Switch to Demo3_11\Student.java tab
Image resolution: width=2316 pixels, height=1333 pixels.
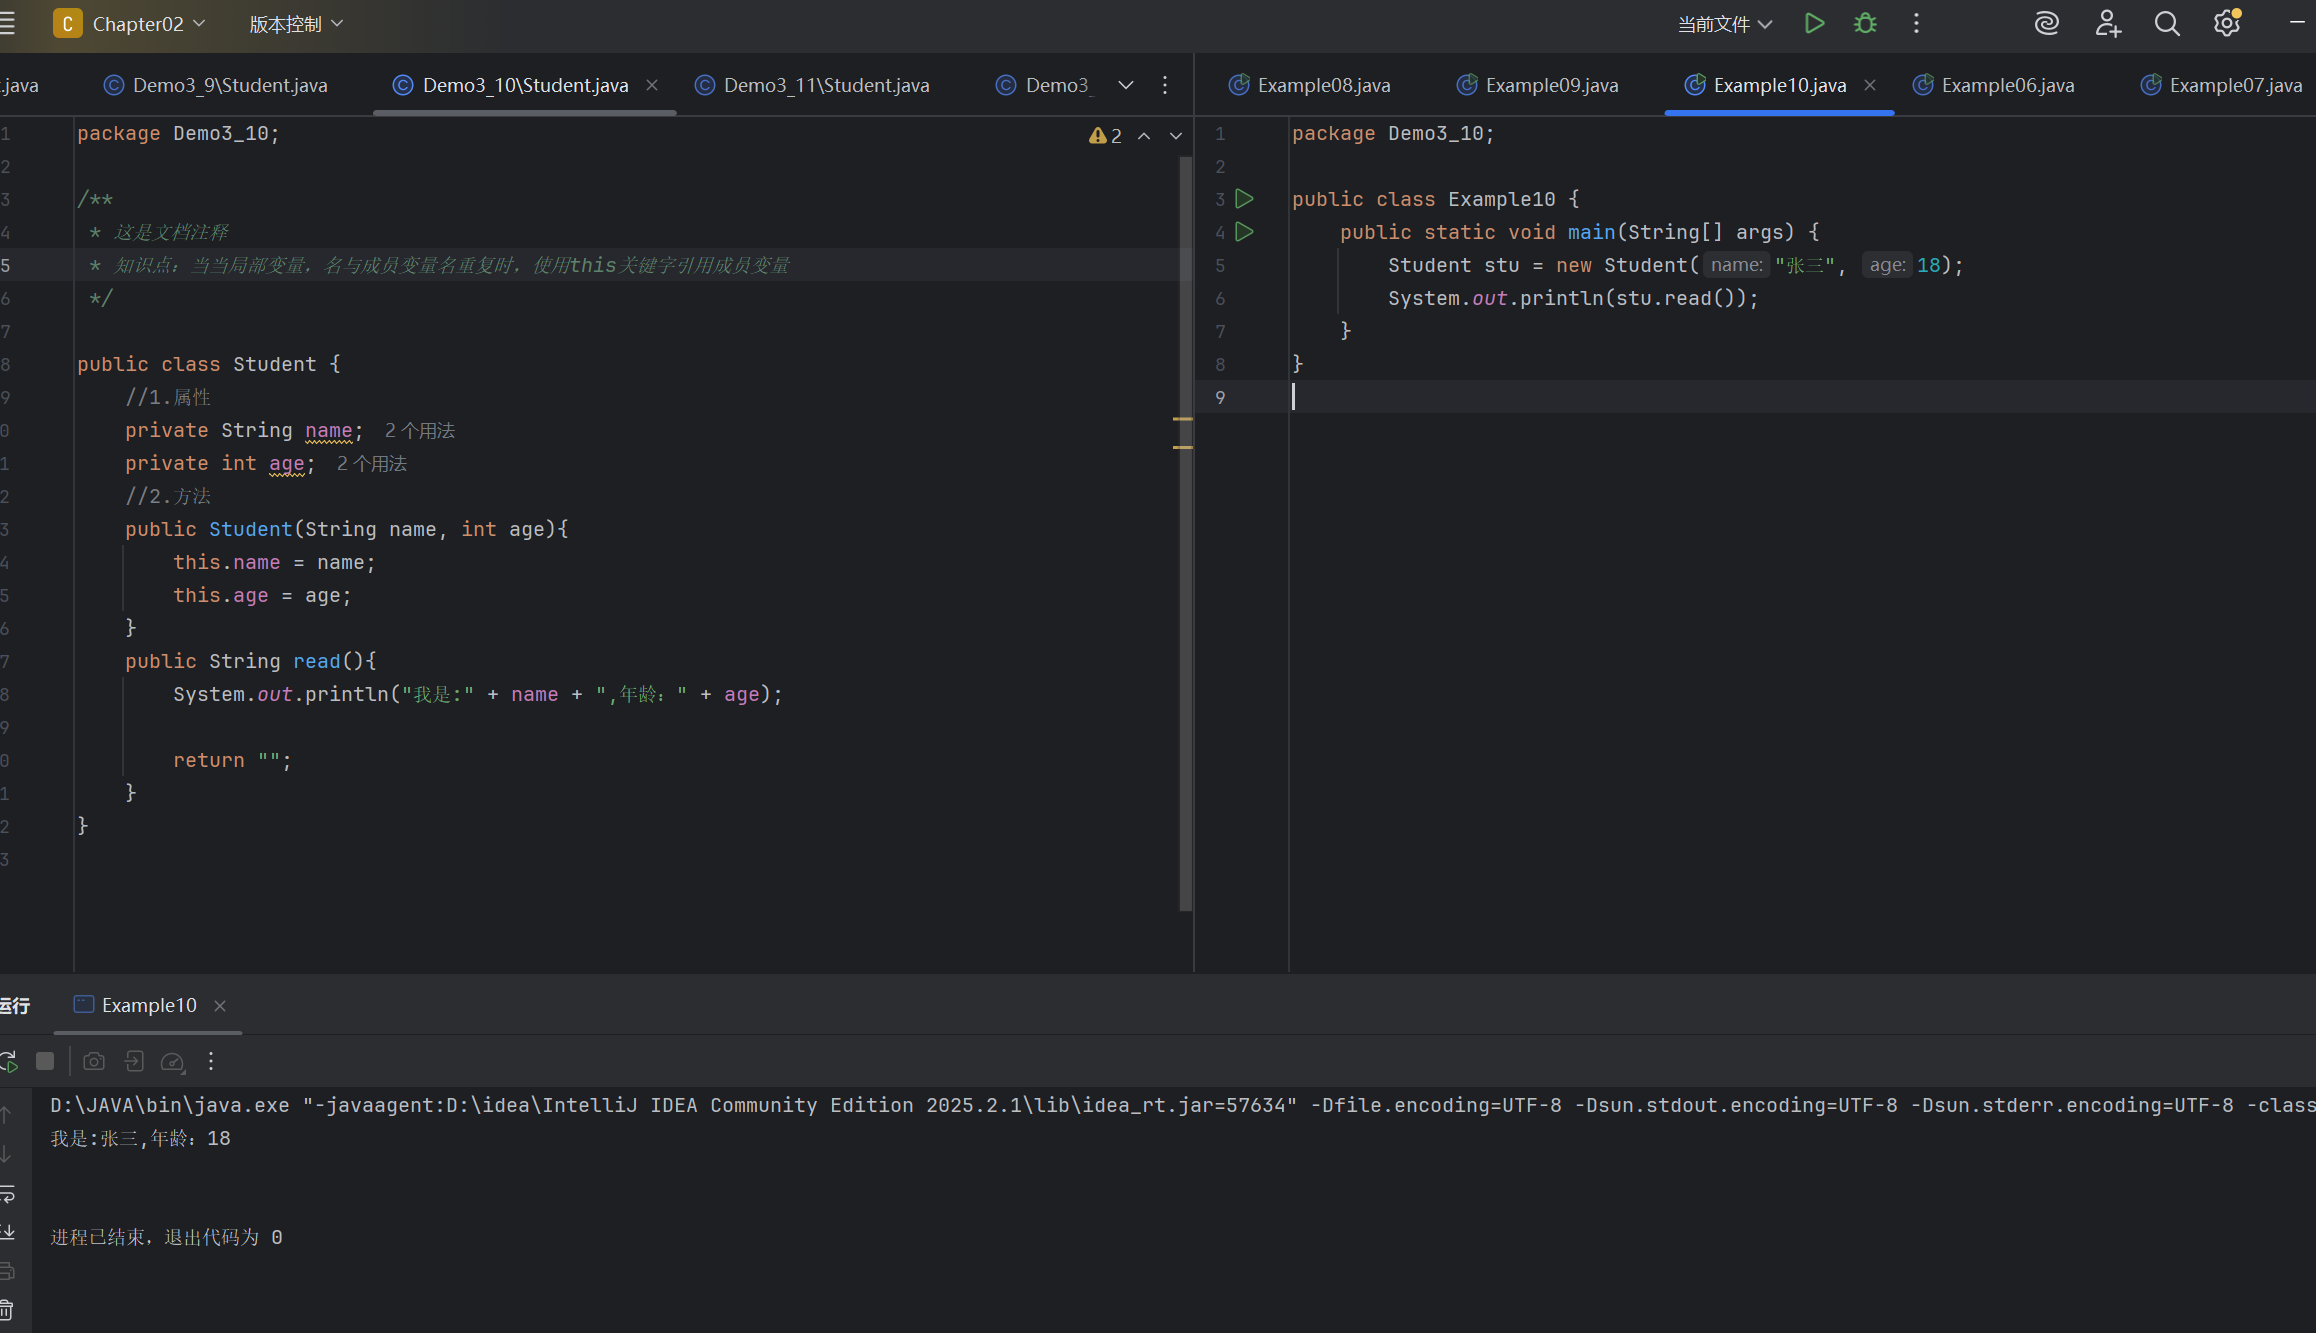[x=813, y=85]
